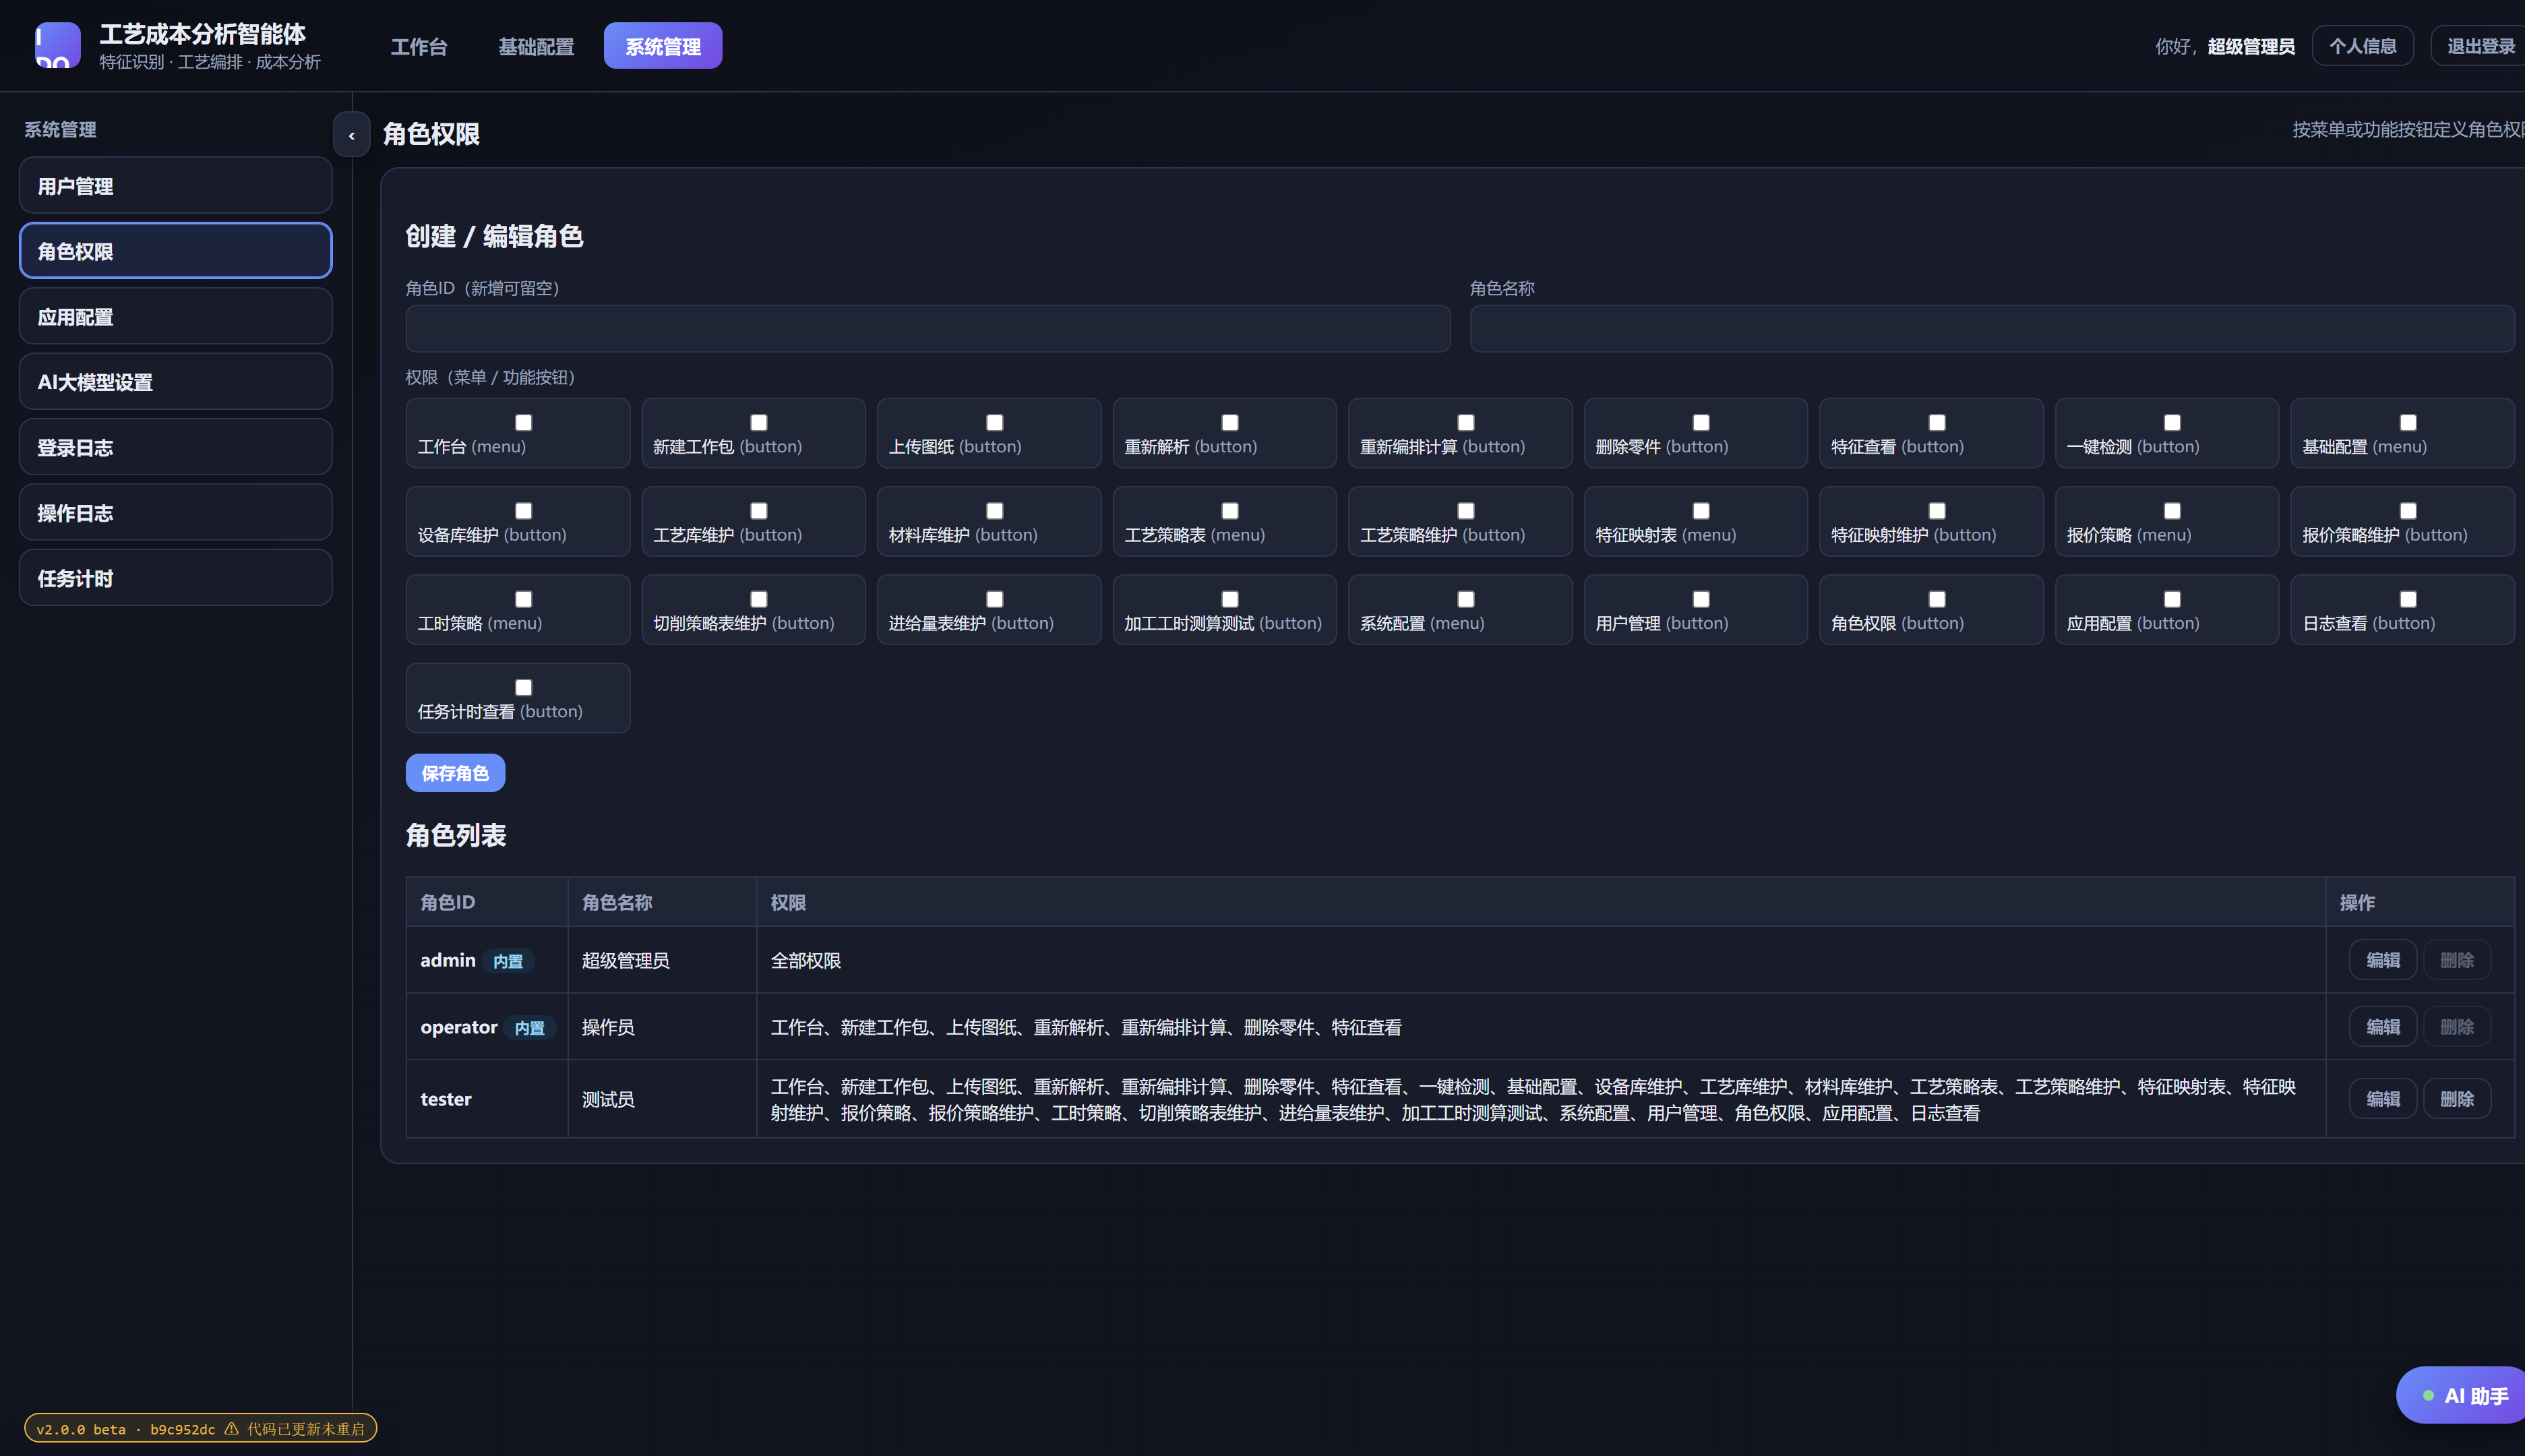Screen dimensions: 2525x1456
Task: Select the 报价策略 (menu) checkbox
Action: (2172, 511)
